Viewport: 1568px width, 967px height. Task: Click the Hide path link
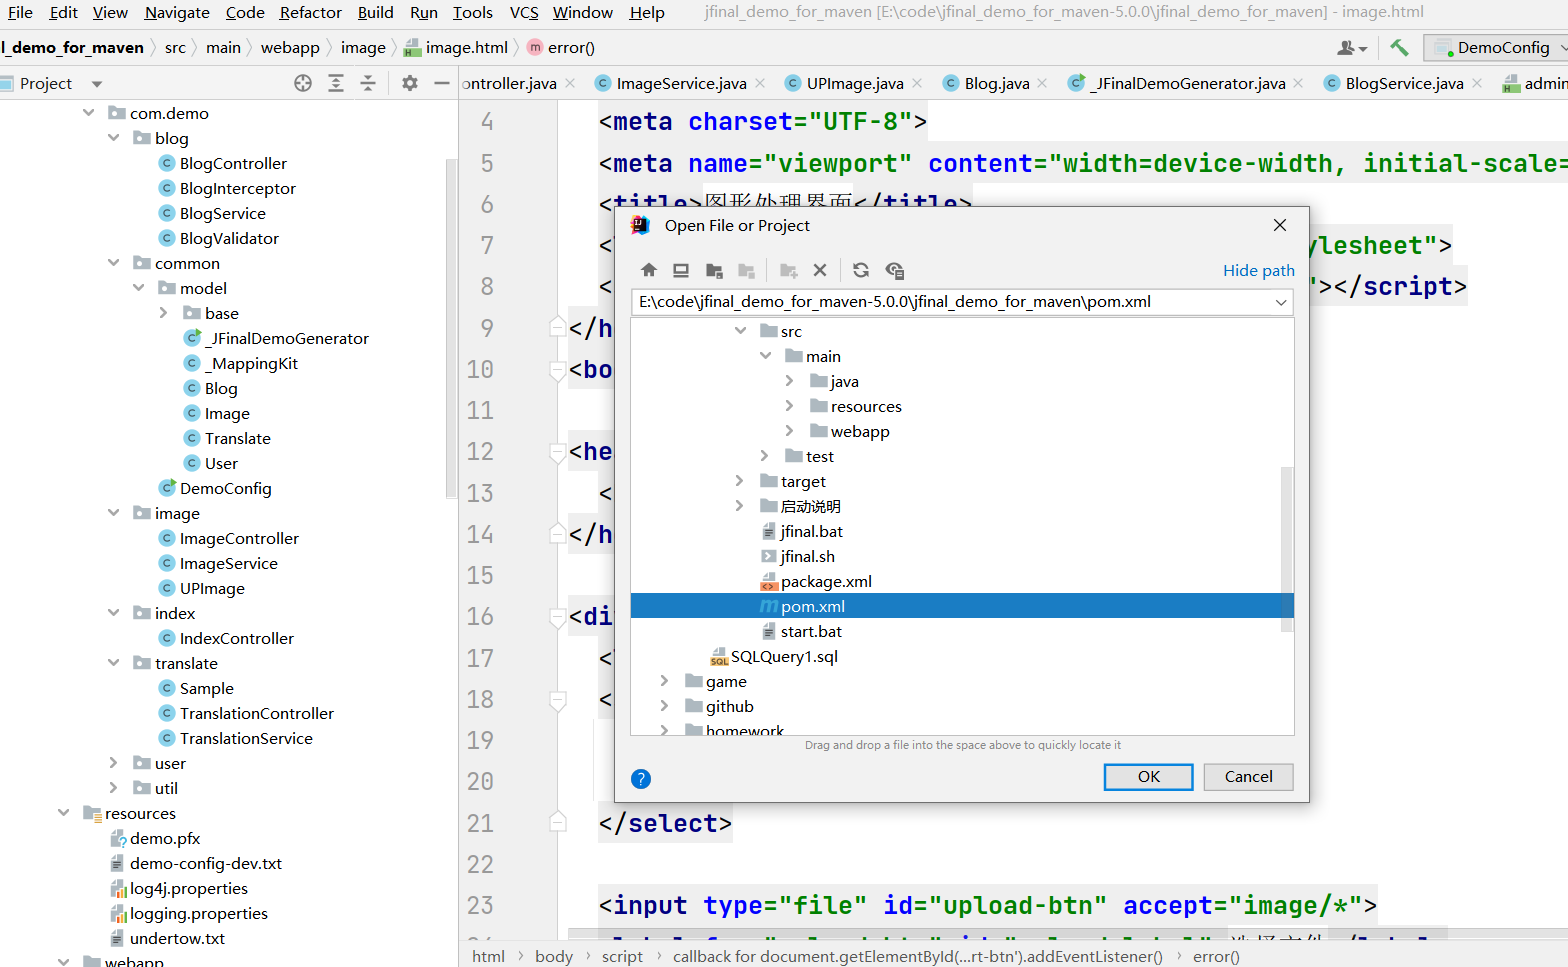[1258, 270]
